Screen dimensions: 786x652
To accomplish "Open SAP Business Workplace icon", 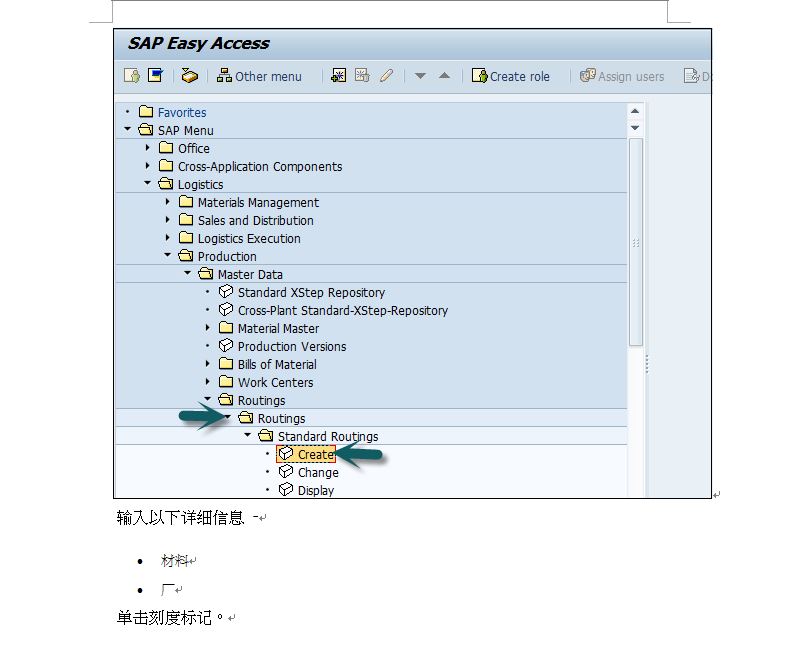I will (189, 76).
